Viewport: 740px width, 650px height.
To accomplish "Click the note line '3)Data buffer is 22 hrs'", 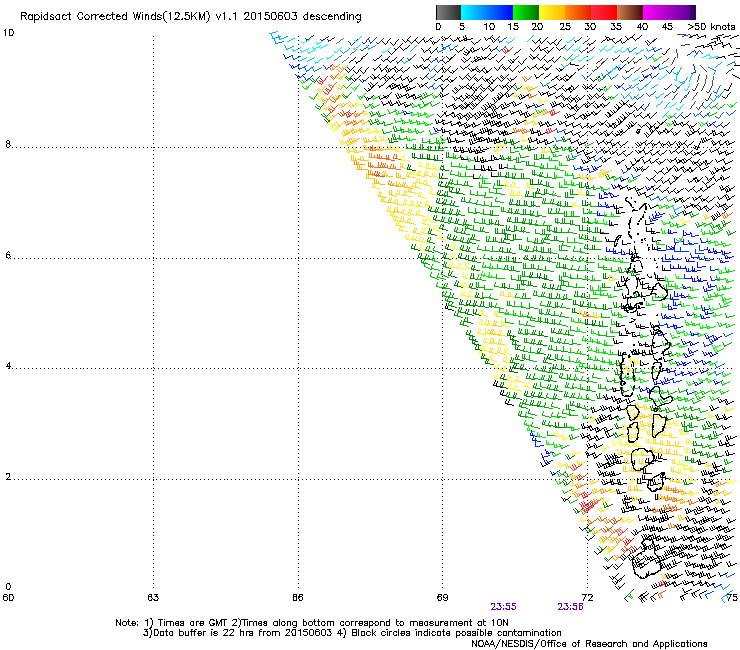I will click(352, 633).
